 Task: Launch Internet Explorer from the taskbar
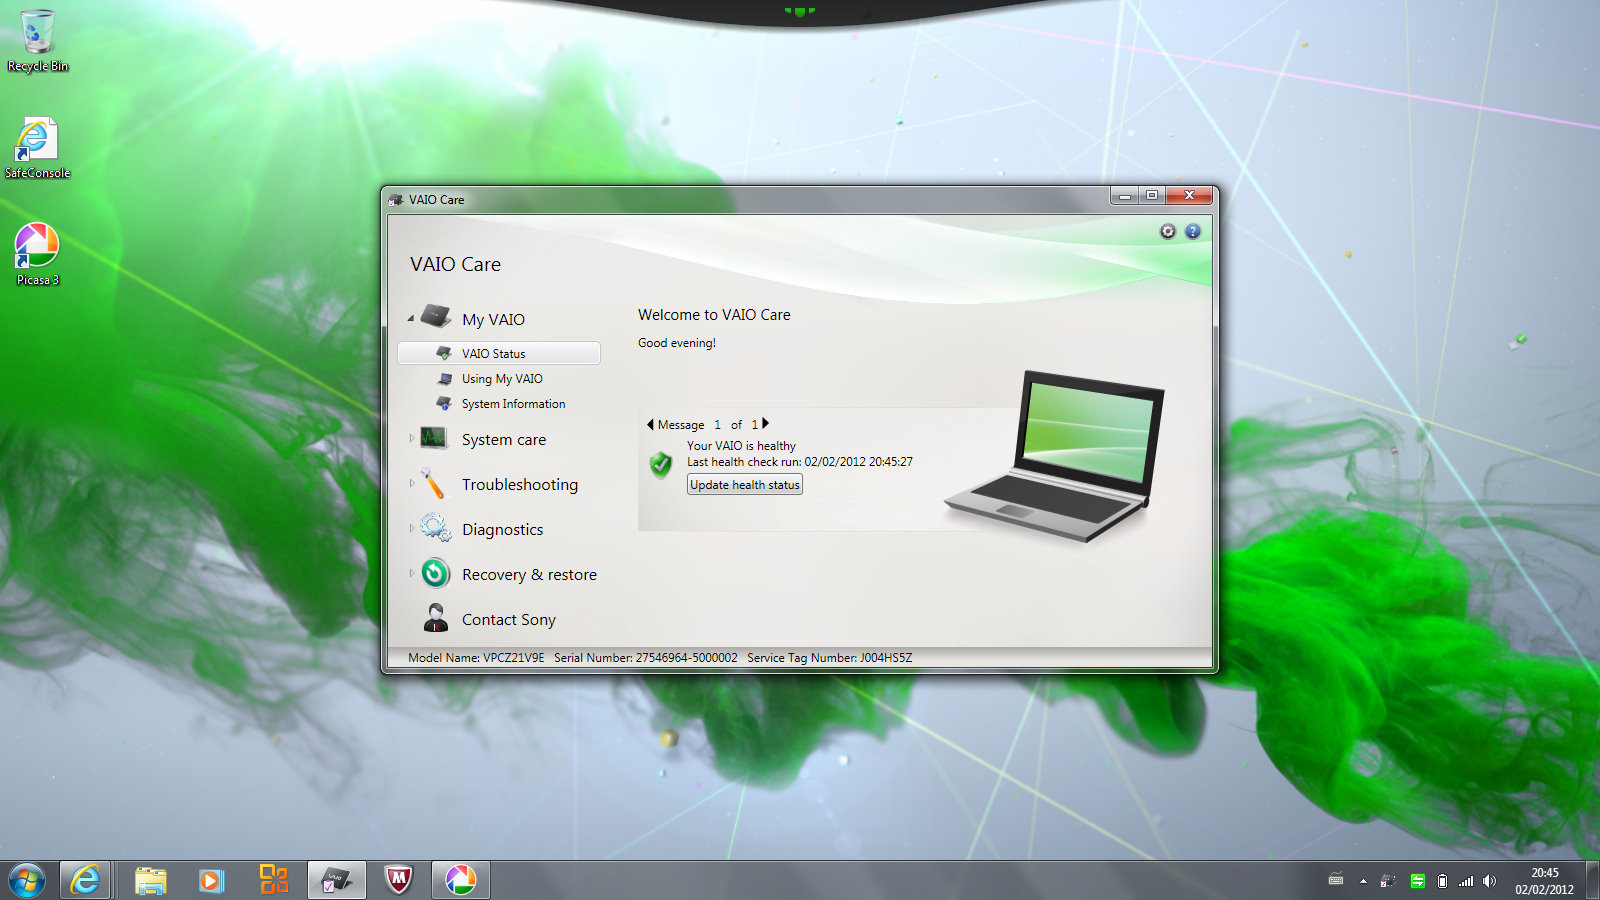point(85,880)
